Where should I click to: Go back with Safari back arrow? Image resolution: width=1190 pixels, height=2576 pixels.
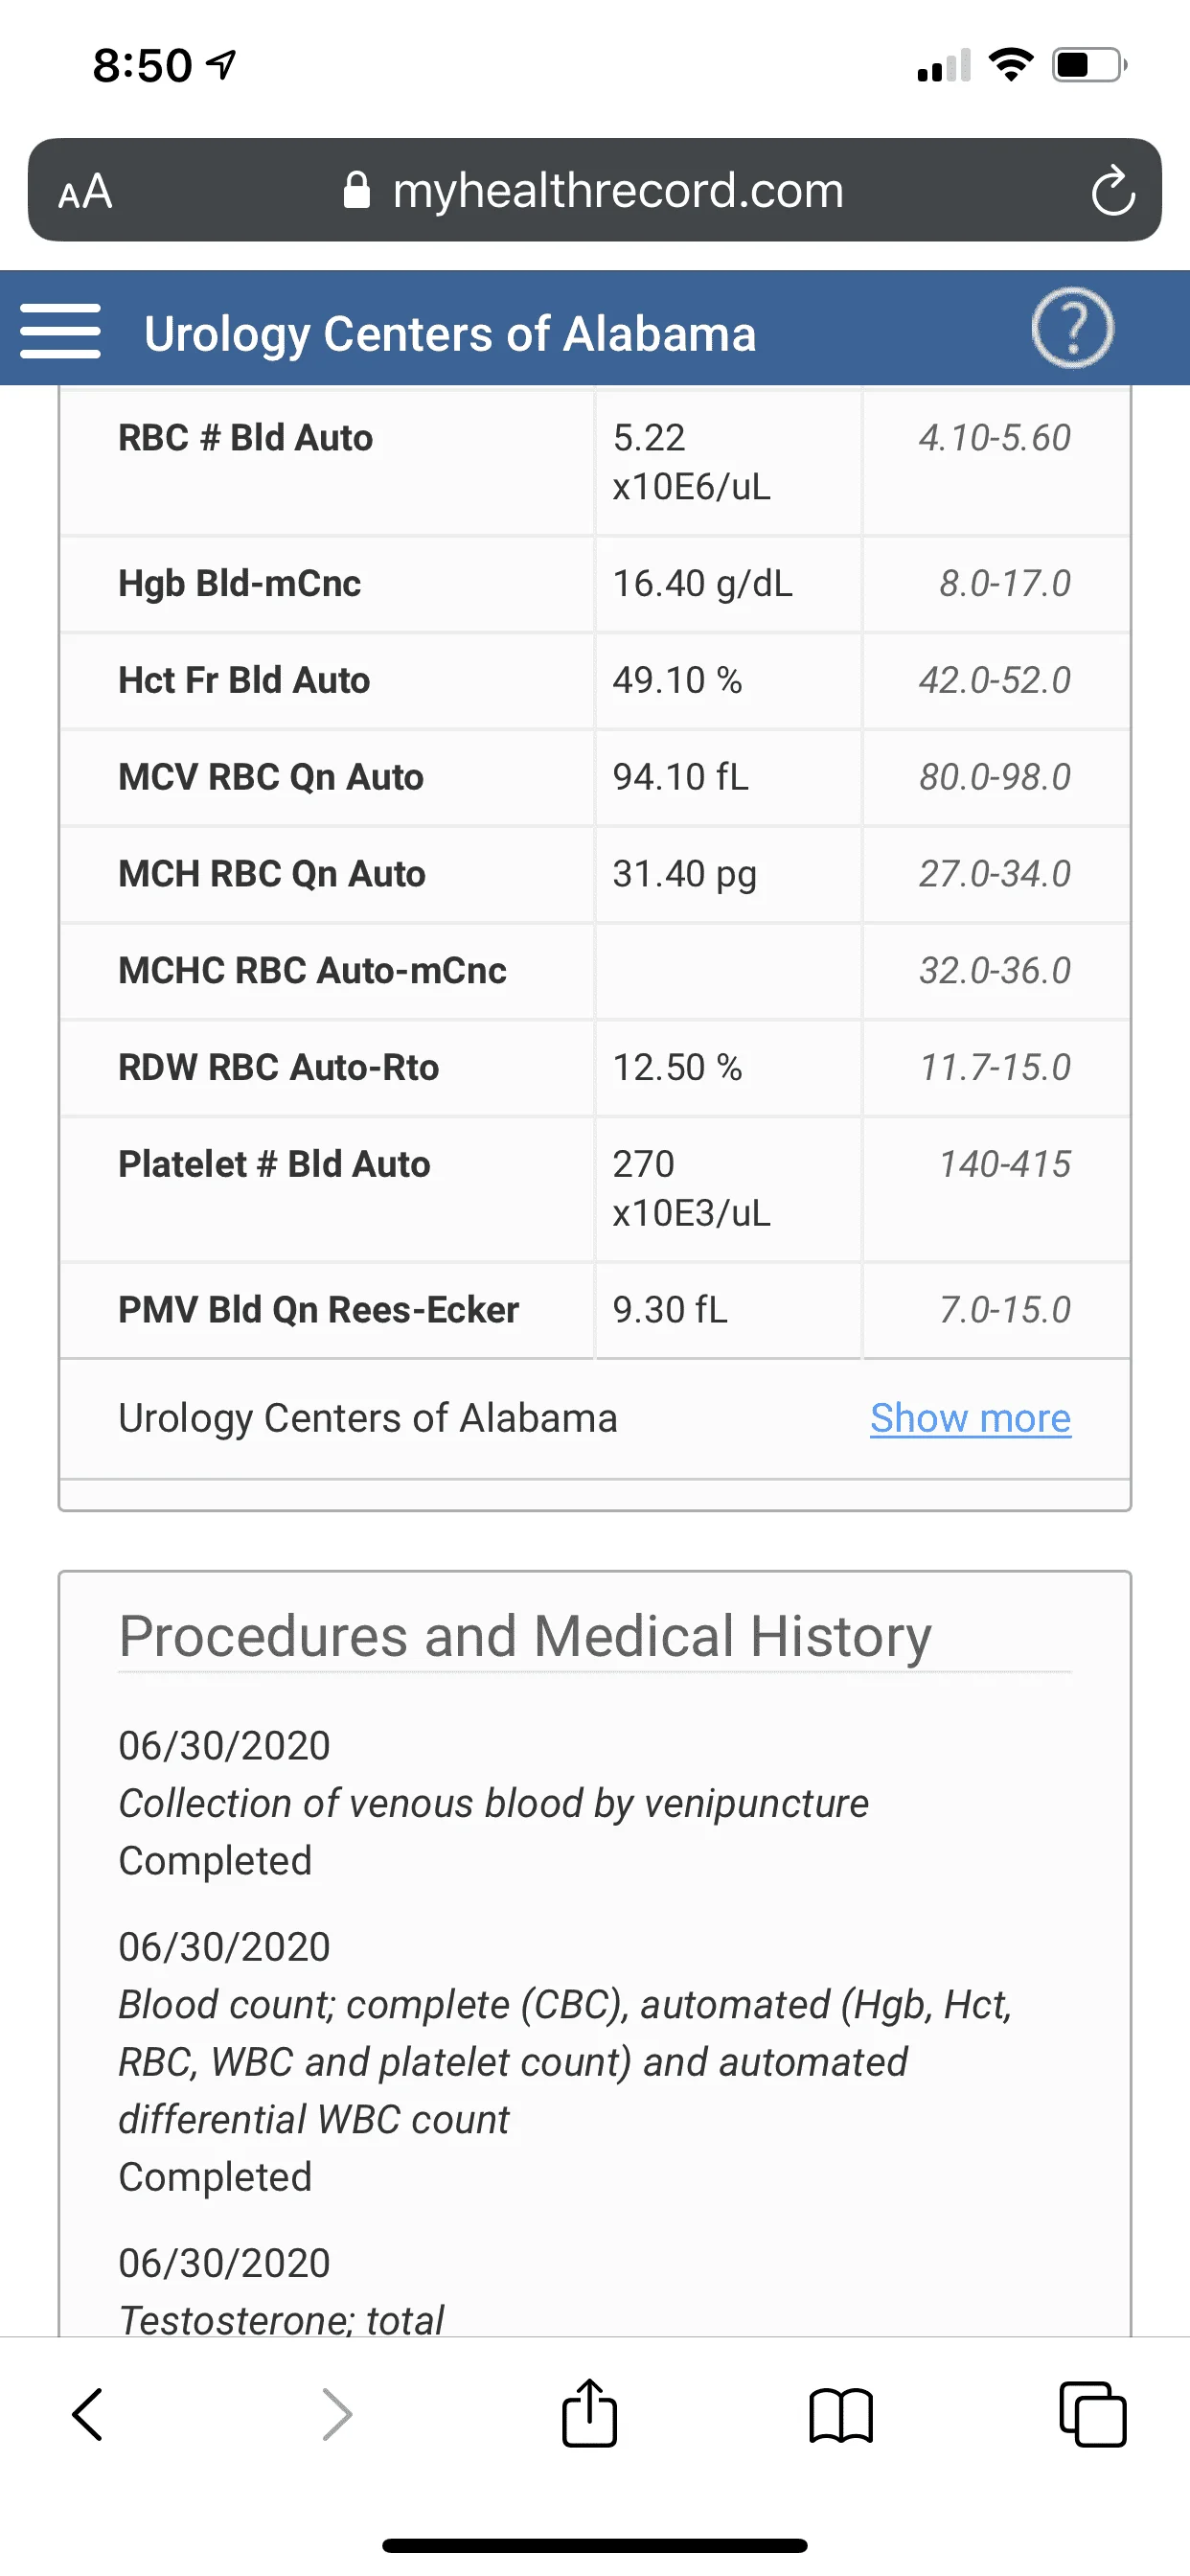[x=87, y=2415]
